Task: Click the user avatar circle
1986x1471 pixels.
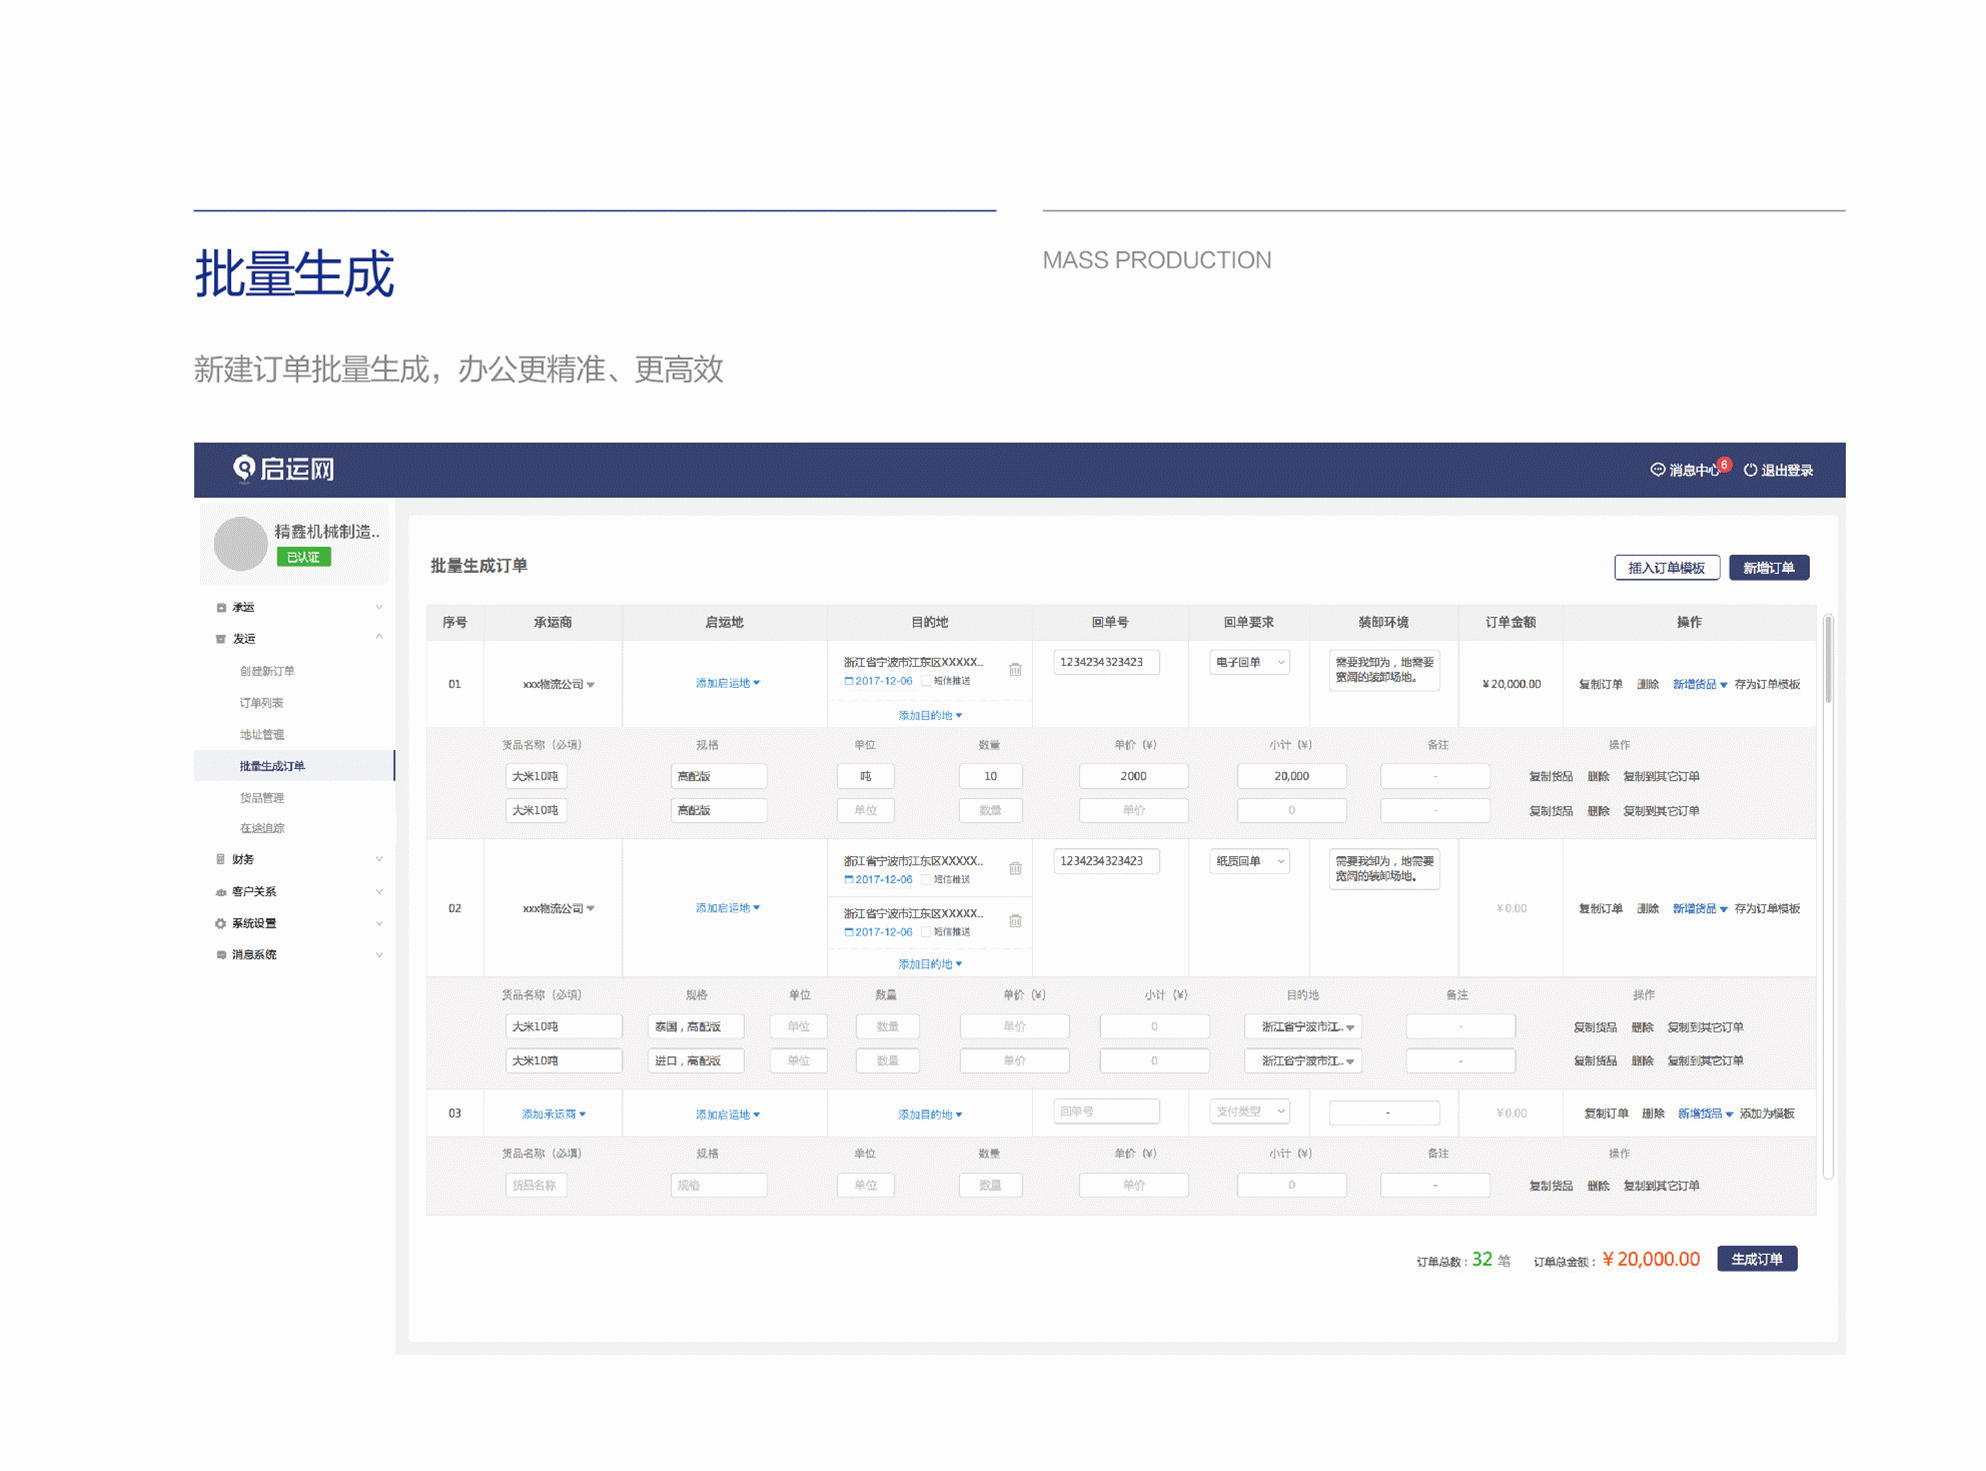Action: 240,544
